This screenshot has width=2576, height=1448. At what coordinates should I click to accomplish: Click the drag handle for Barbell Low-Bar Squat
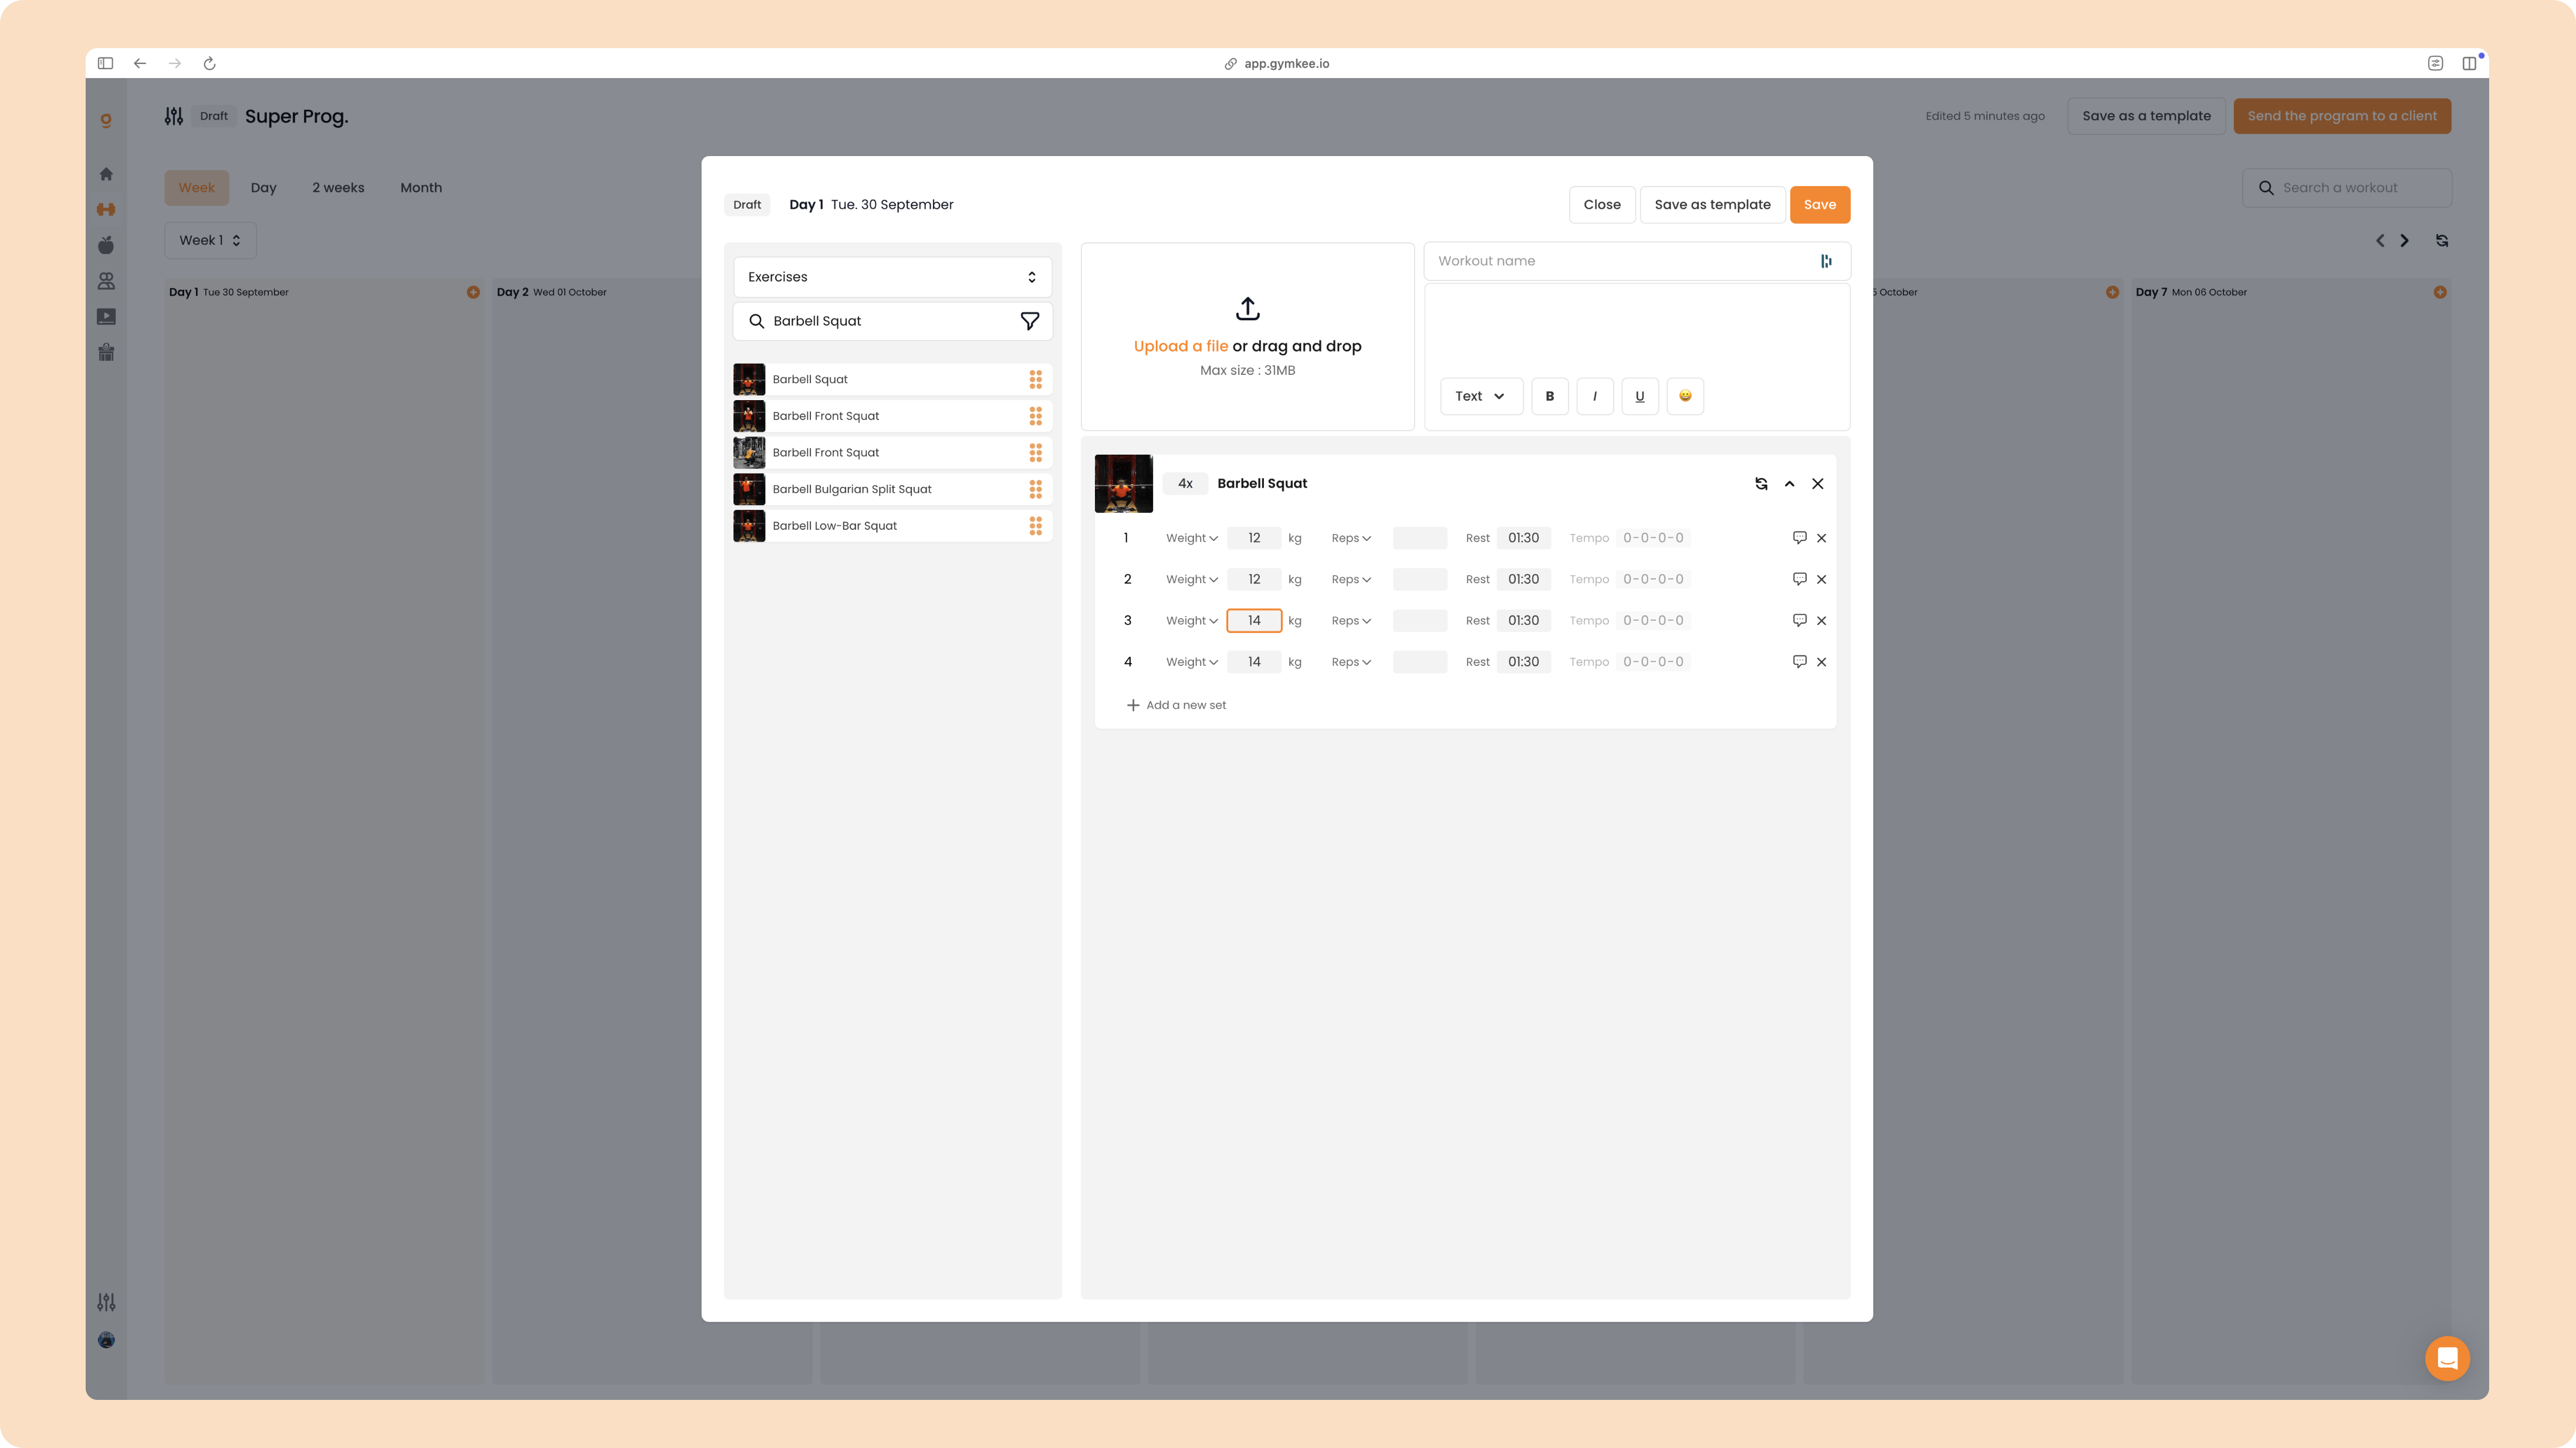coord(1035,526)
